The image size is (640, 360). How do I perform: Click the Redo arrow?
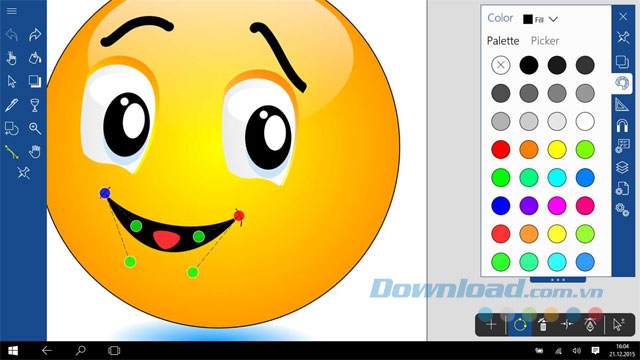[35, 35]
